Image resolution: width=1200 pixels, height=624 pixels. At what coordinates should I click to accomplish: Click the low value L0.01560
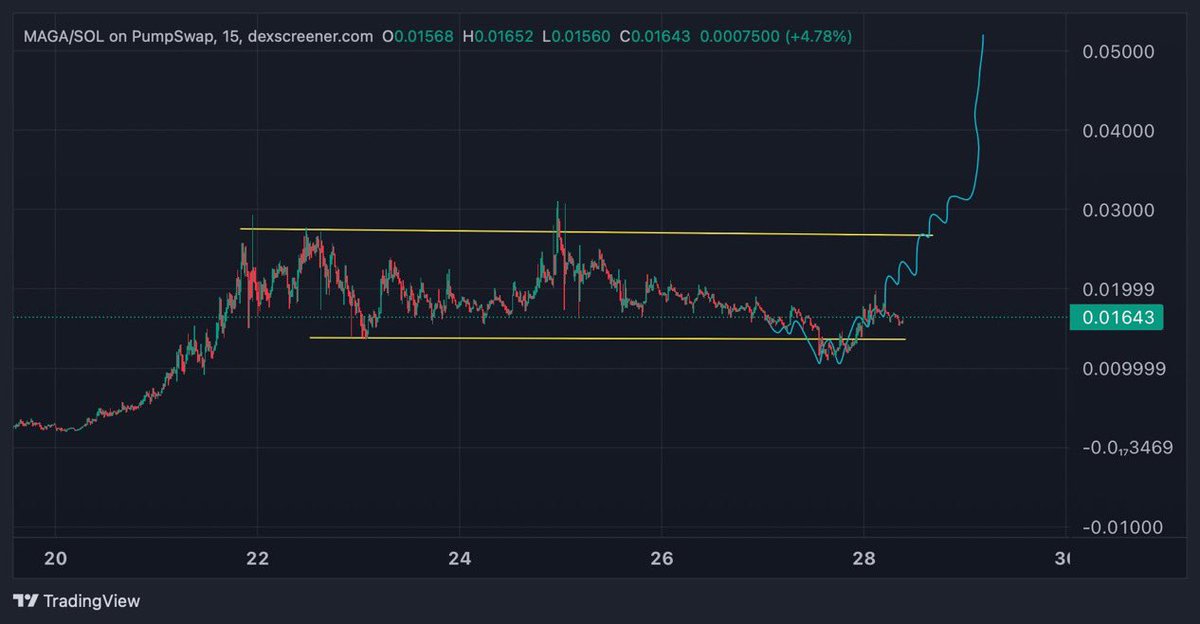pos(576,36)
